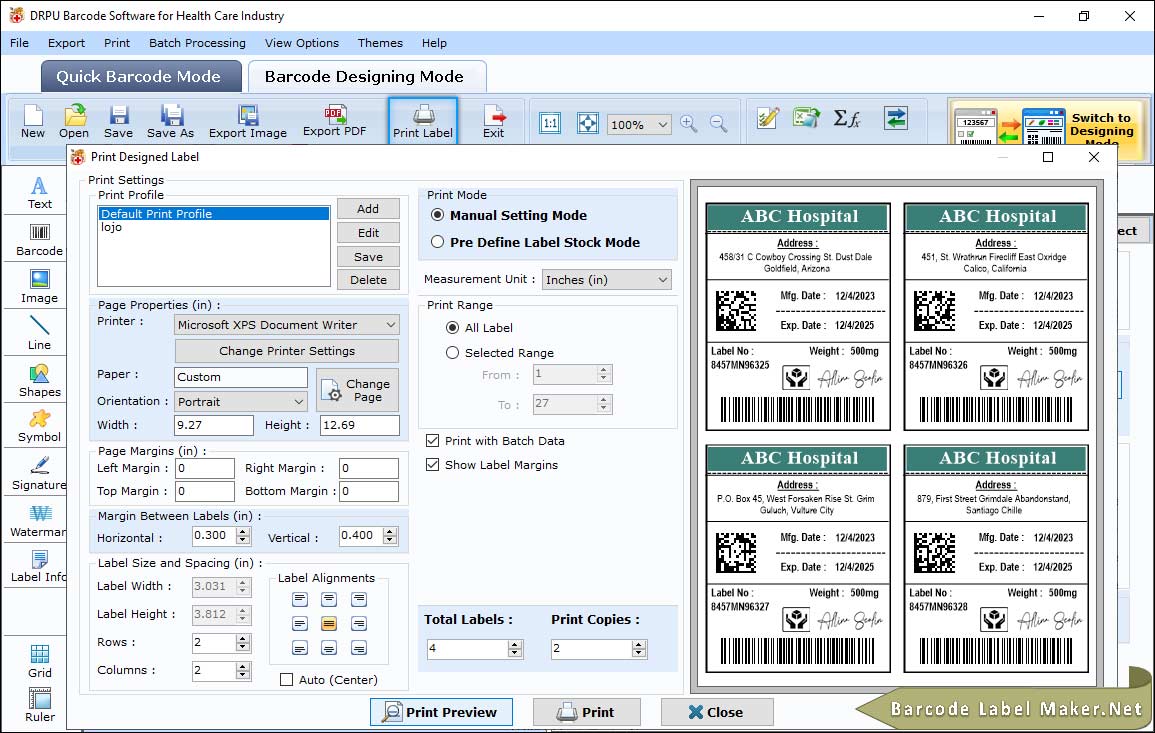Click the Excel import toolbar icon
The image size is (1155, 733).
(807, 118)
